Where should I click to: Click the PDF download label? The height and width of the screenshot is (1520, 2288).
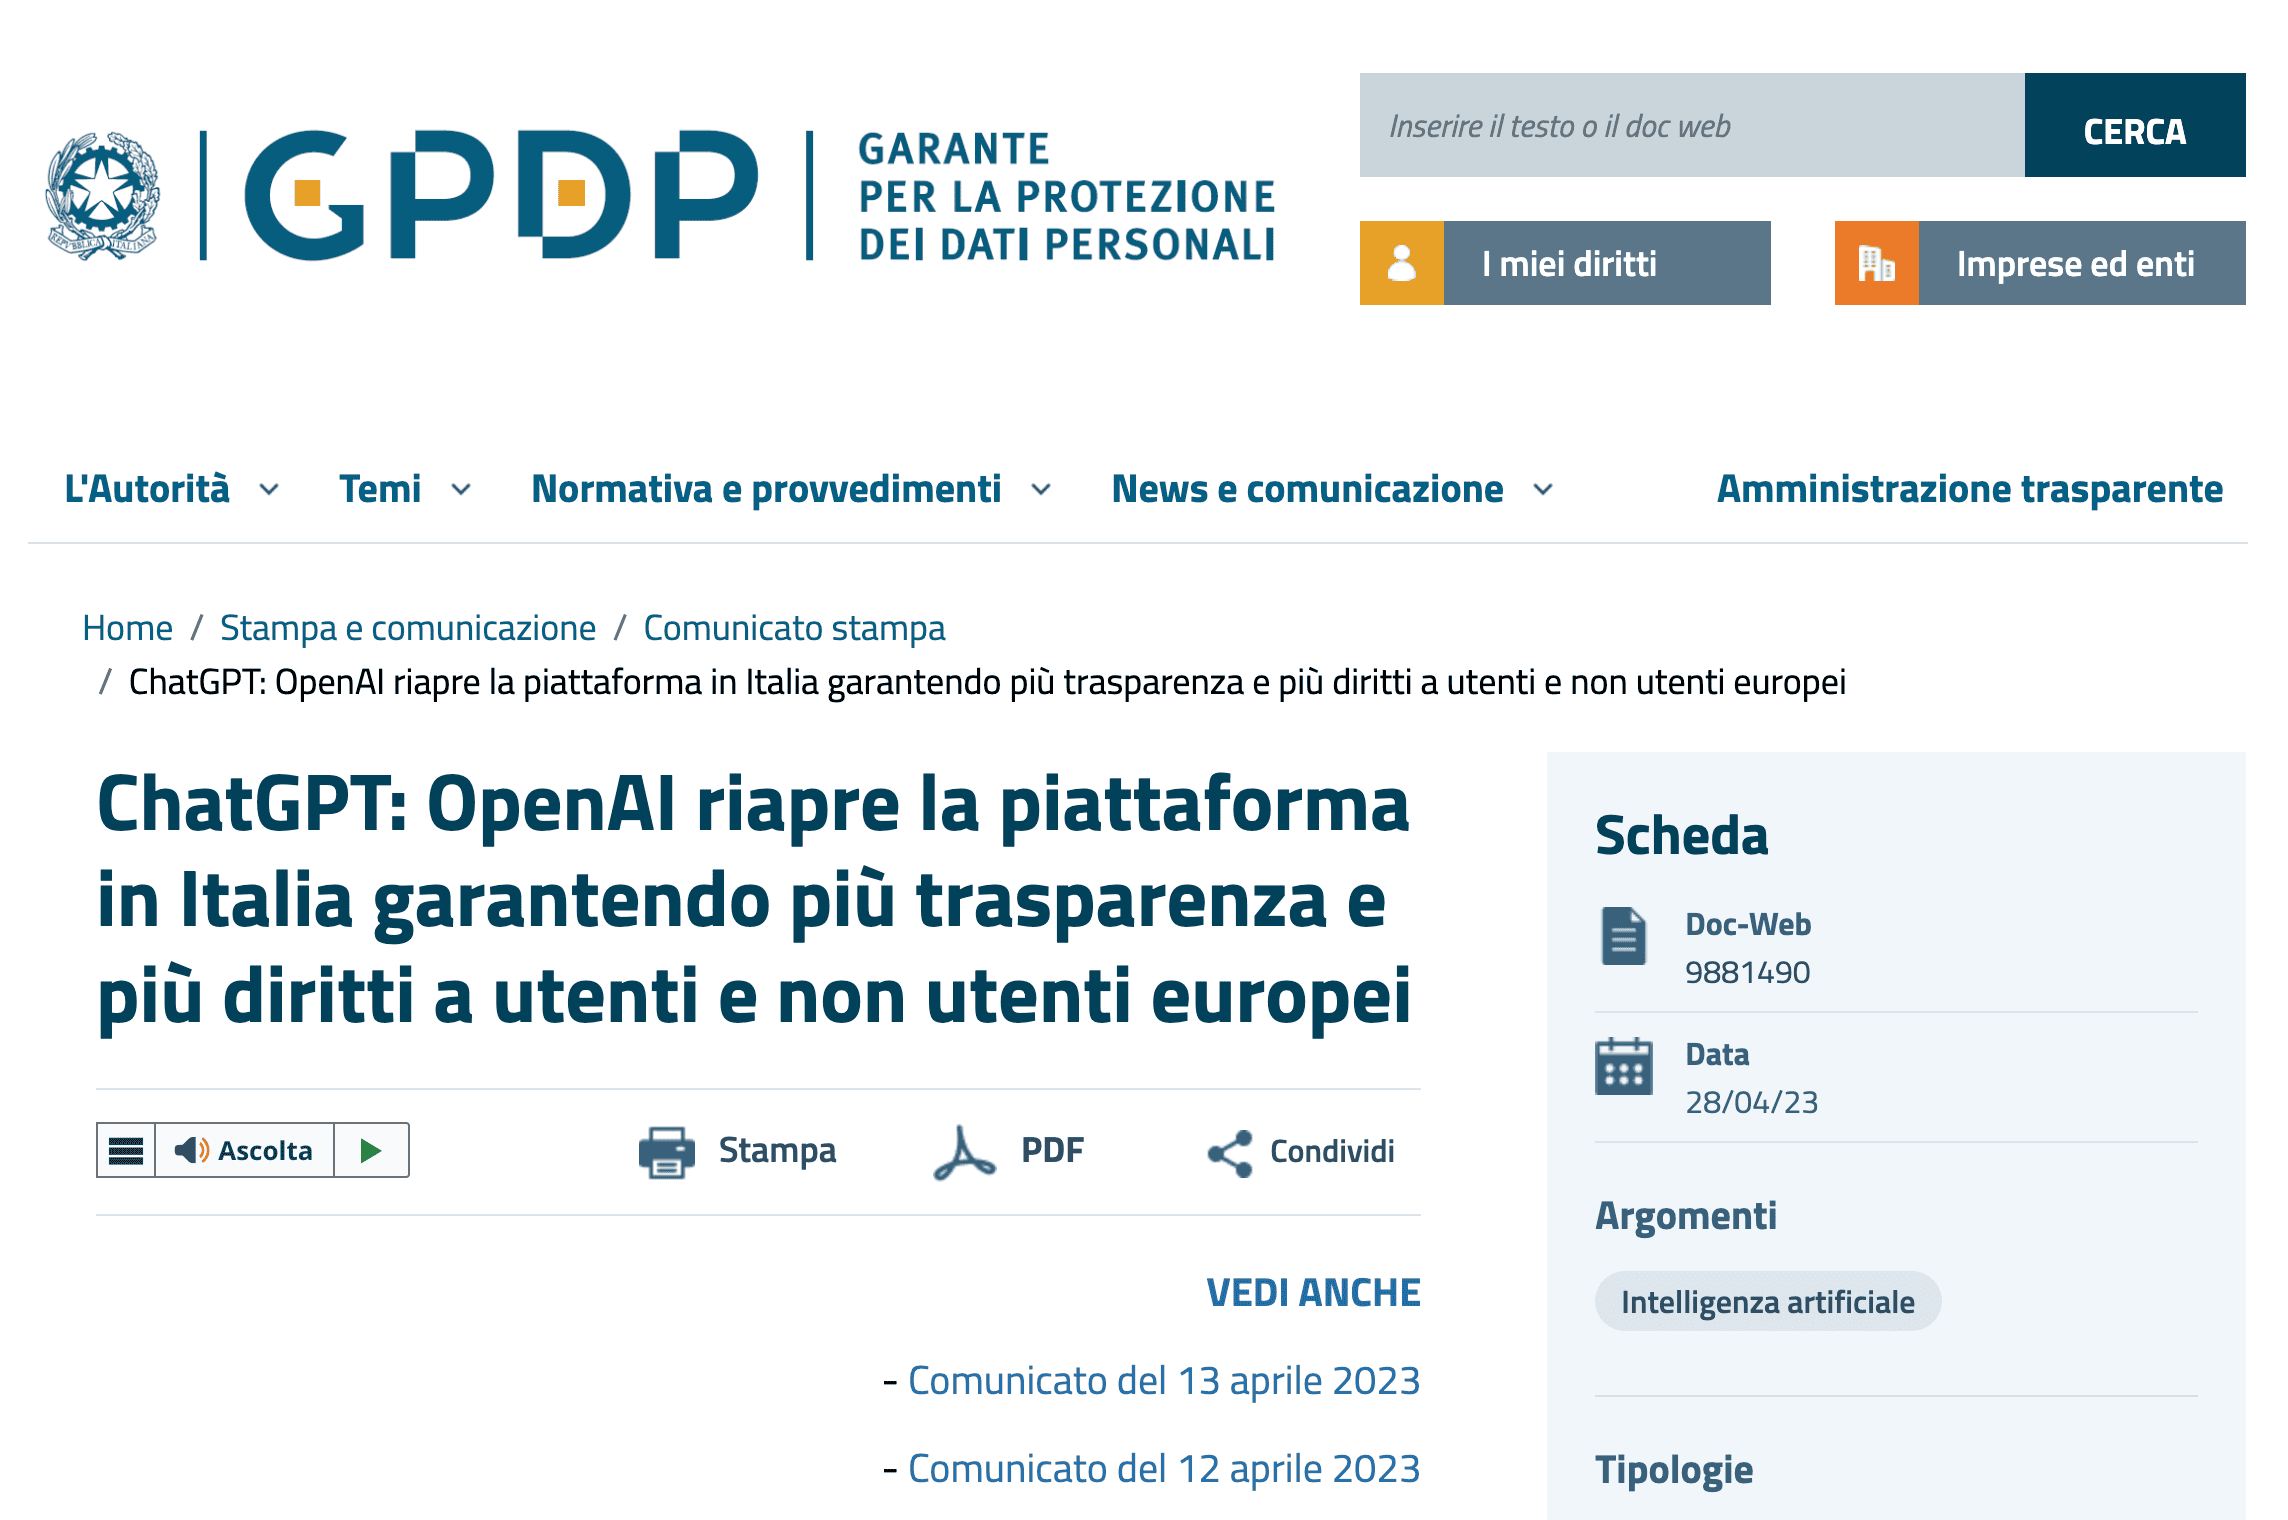(1052, 1151)
